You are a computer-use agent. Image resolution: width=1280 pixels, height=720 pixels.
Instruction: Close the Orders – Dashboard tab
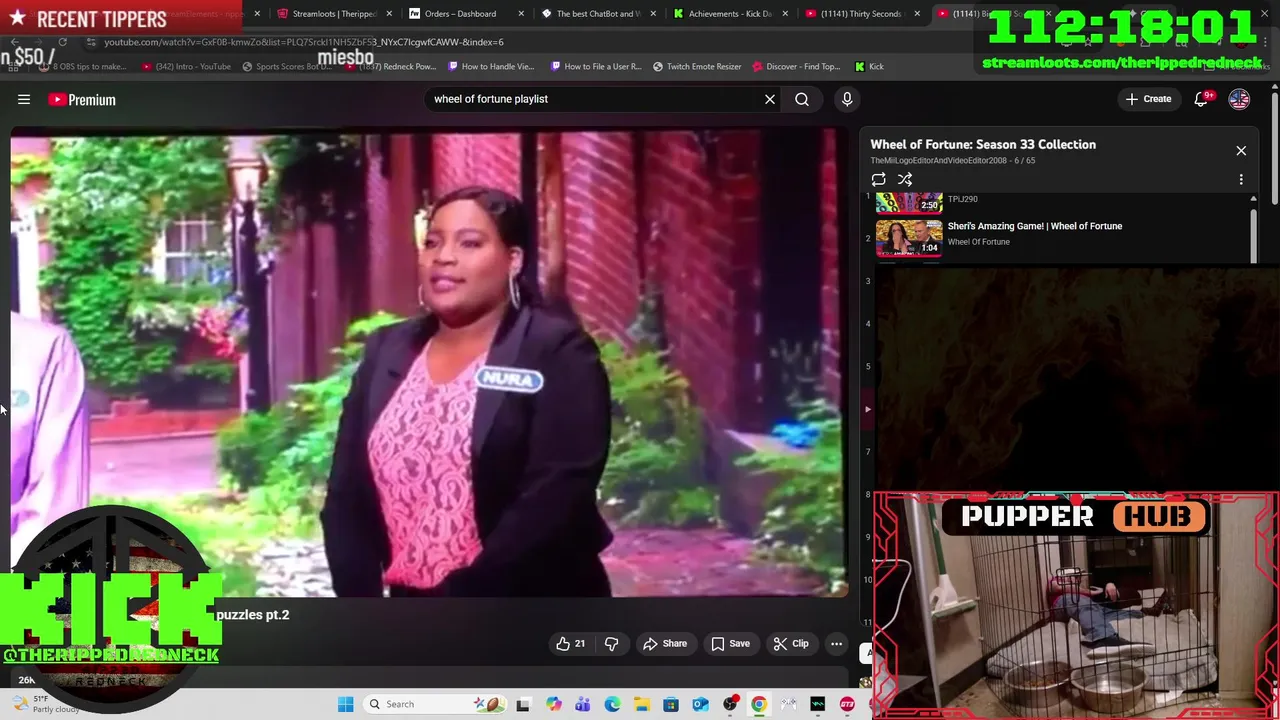coord(521,14)
